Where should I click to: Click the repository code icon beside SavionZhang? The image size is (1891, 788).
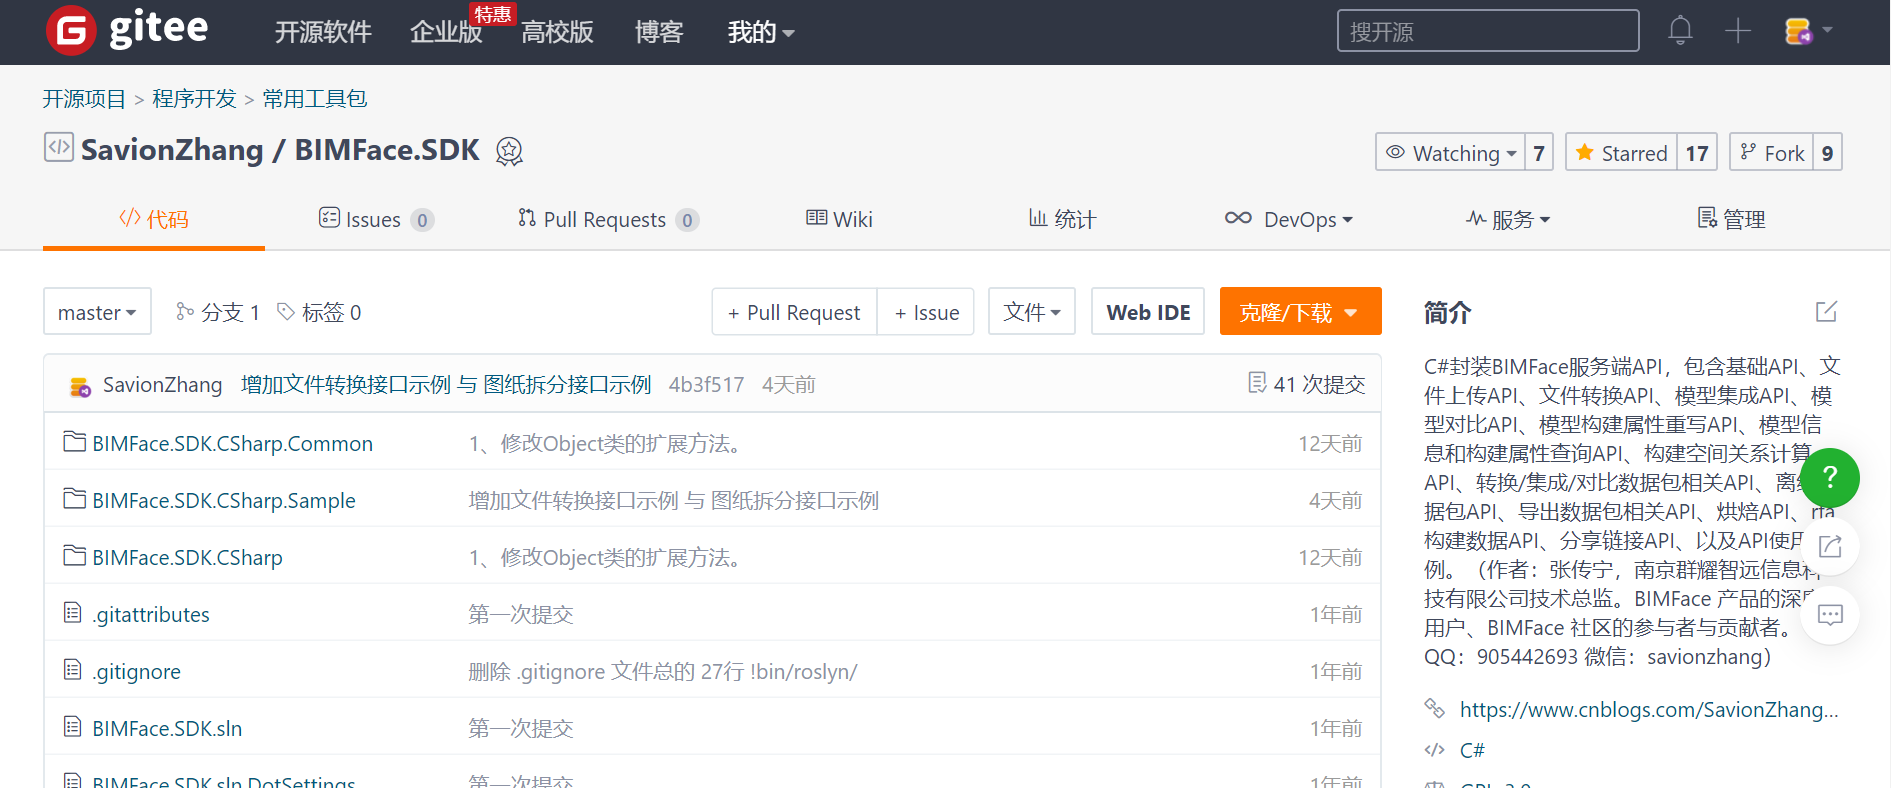[x=58, y=147]
